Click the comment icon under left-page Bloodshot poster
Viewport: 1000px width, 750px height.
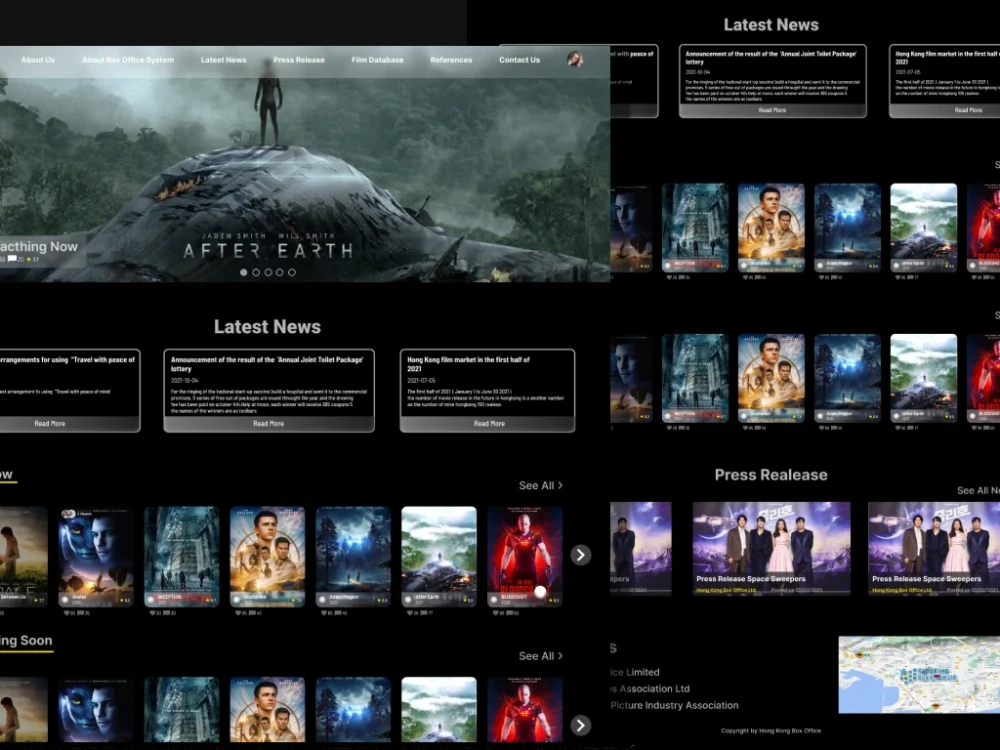(509, 614)
